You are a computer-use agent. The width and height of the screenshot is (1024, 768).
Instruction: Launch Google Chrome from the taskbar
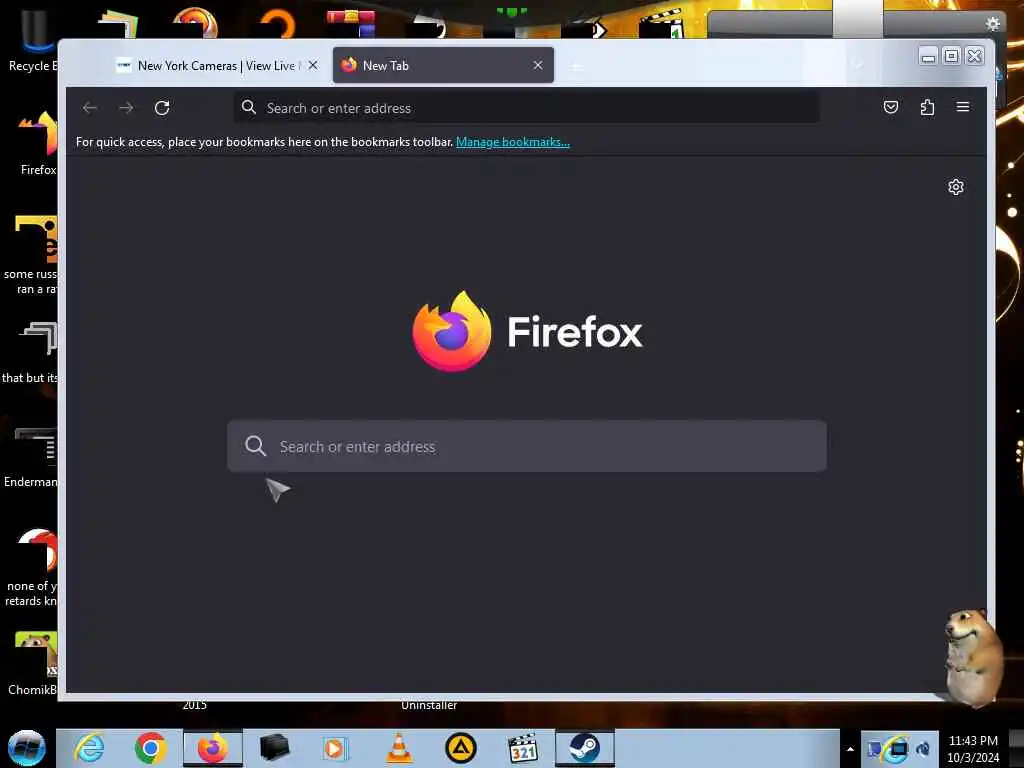click(150, 748)
